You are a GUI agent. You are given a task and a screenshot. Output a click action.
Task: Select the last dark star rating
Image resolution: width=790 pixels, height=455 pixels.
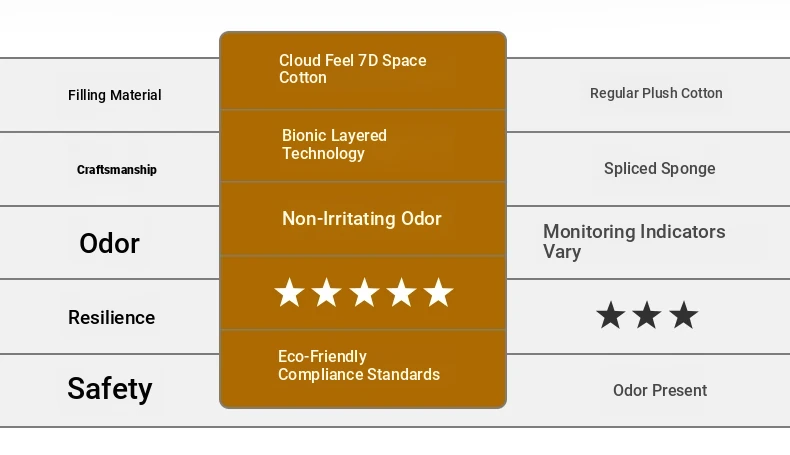click(684, 315)
